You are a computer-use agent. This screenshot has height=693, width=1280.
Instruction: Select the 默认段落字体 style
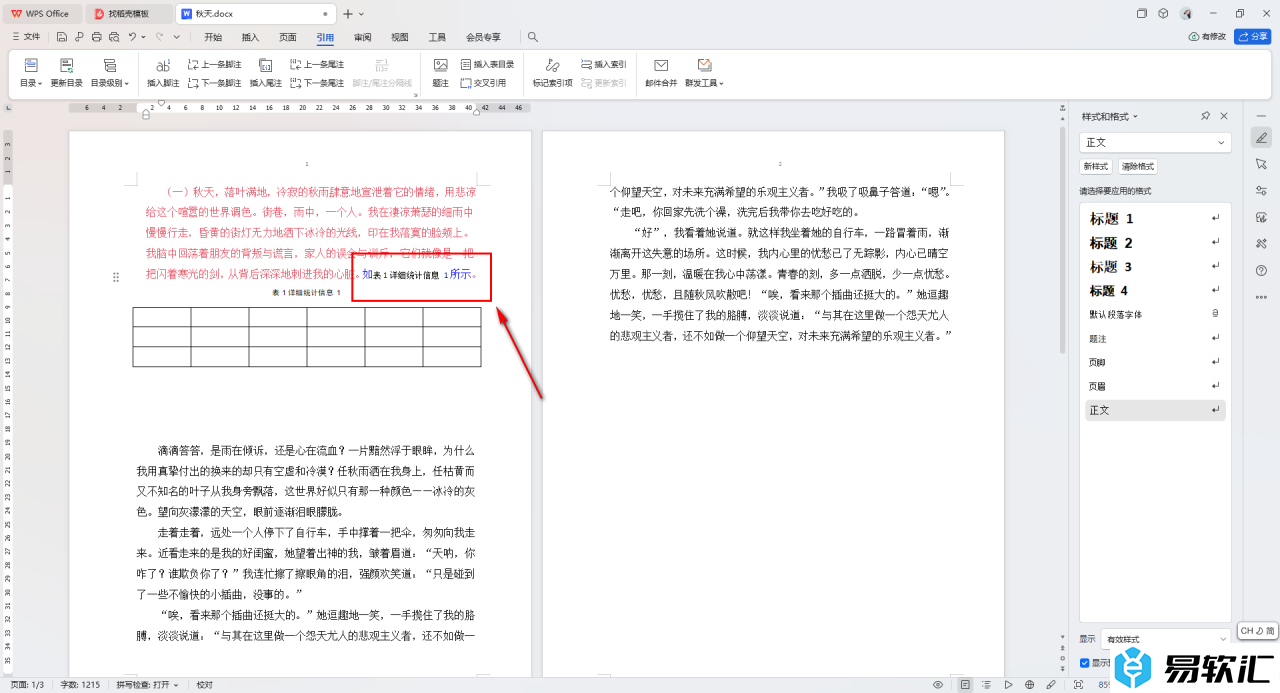[x=1155, y=314]
